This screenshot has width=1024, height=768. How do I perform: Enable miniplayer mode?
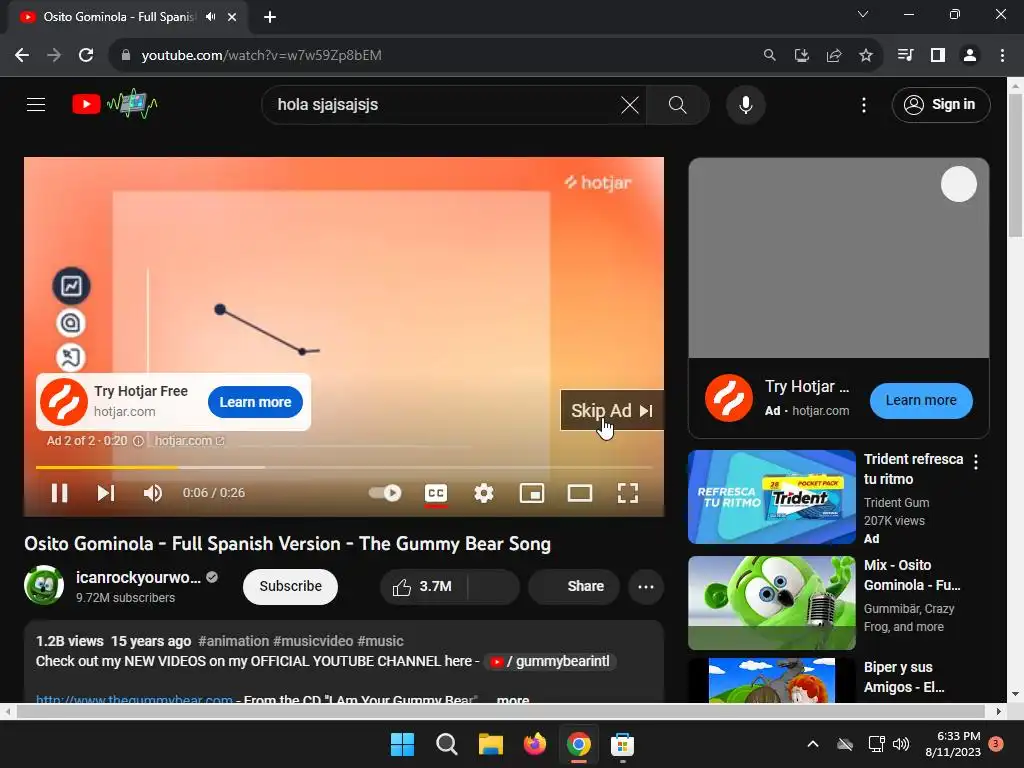(x=532, y=493)
